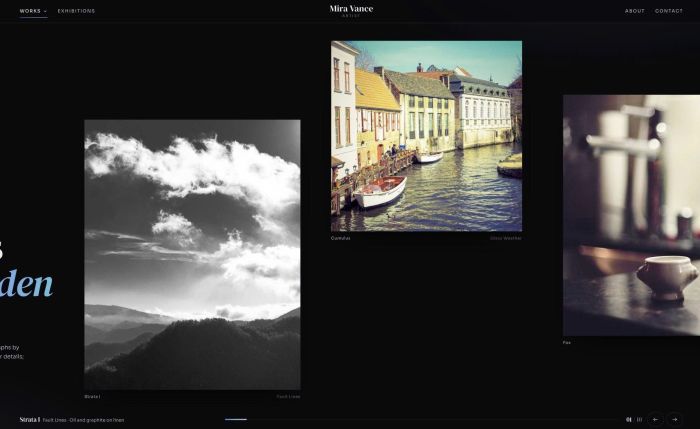Click the Mira Vance site logo
700x429 pixels.
351,10
